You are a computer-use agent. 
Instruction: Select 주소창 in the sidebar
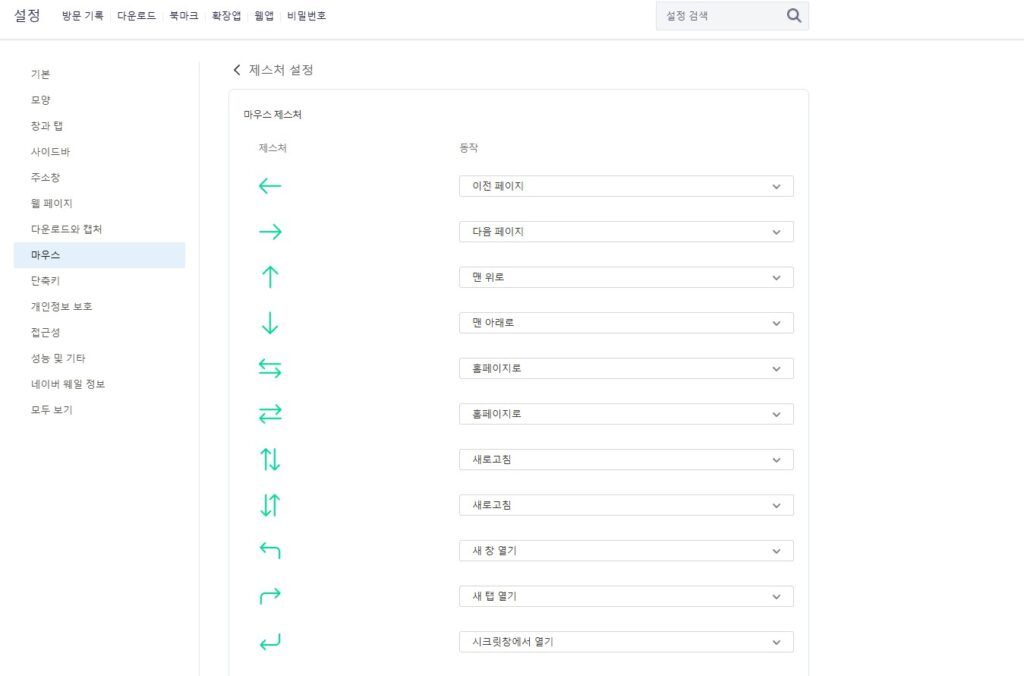(x=99, y=177)
